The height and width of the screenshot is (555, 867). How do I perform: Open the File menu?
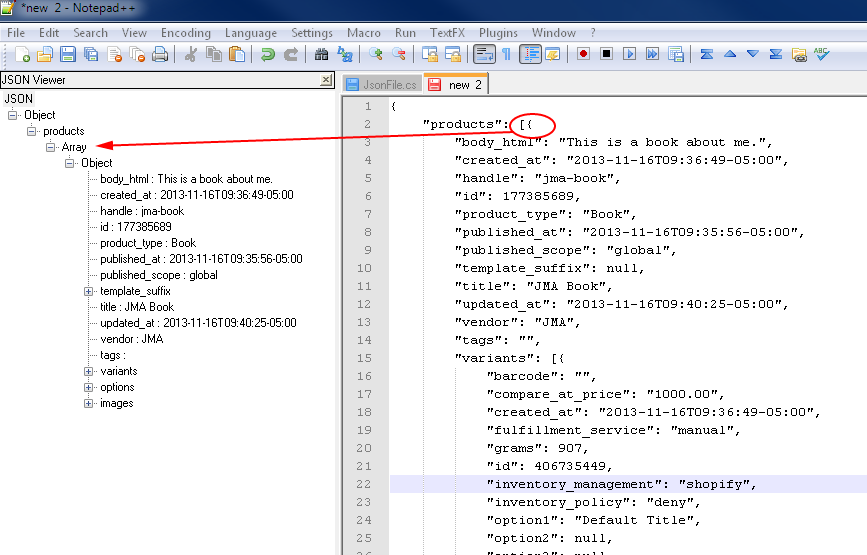coord(16,33)
